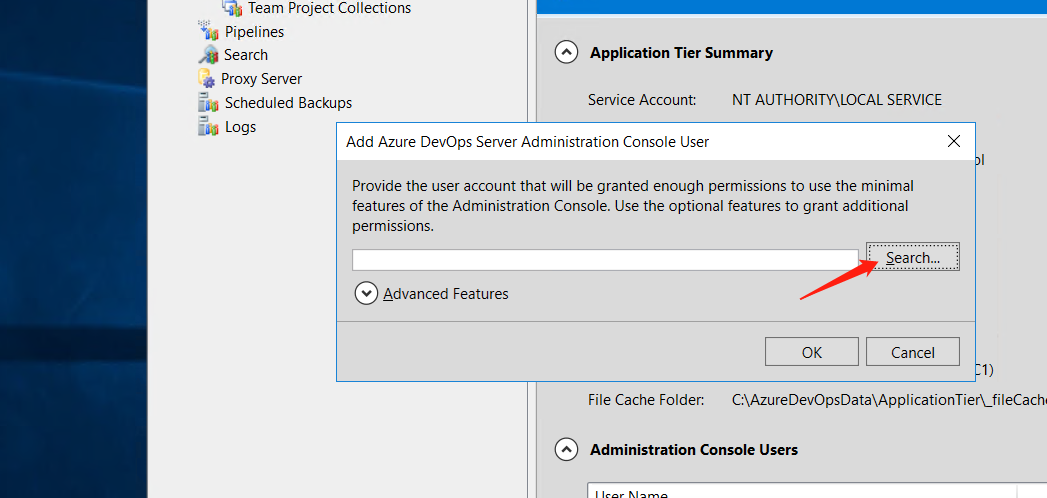Click Administration Console Users heading
Screen dimensions: 1047x498
click(694, 450)
